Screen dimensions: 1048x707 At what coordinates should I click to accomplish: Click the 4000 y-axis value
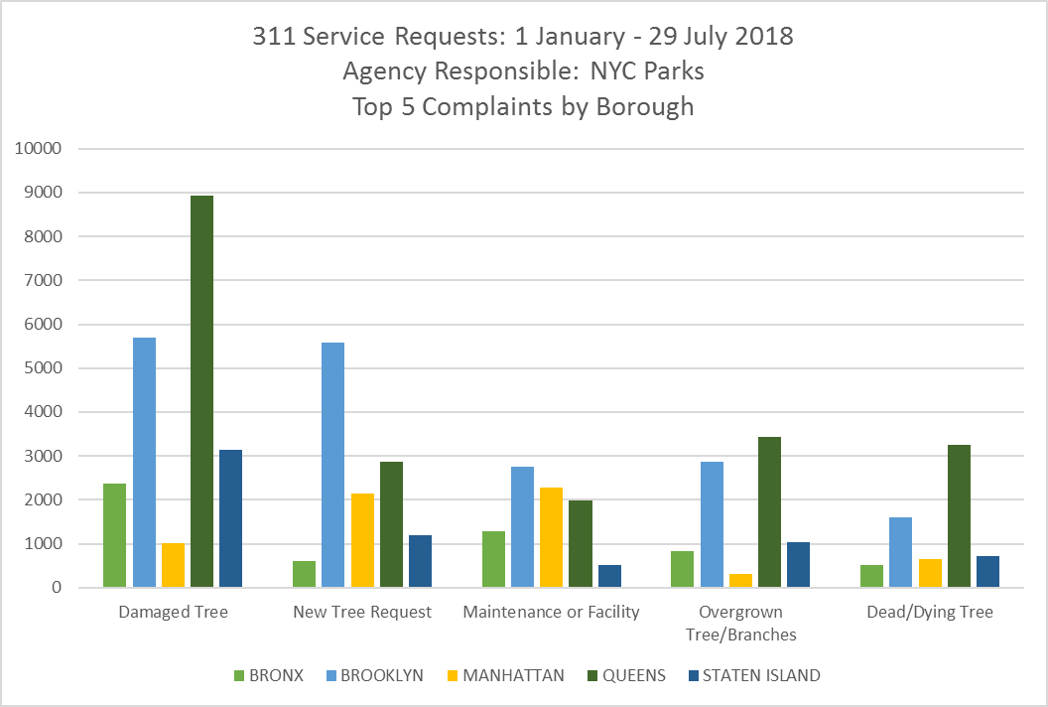[43, 412]
